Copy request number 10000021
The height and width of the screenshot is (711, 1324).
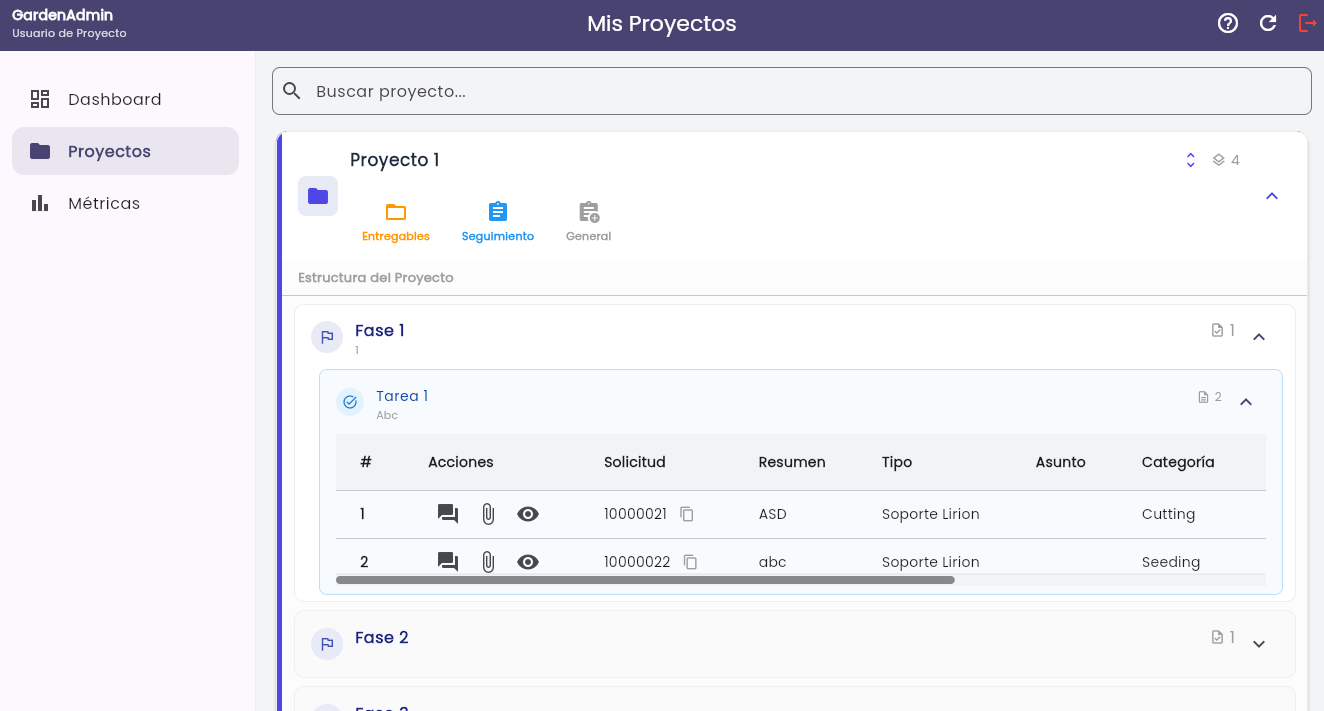coord(687,514)
